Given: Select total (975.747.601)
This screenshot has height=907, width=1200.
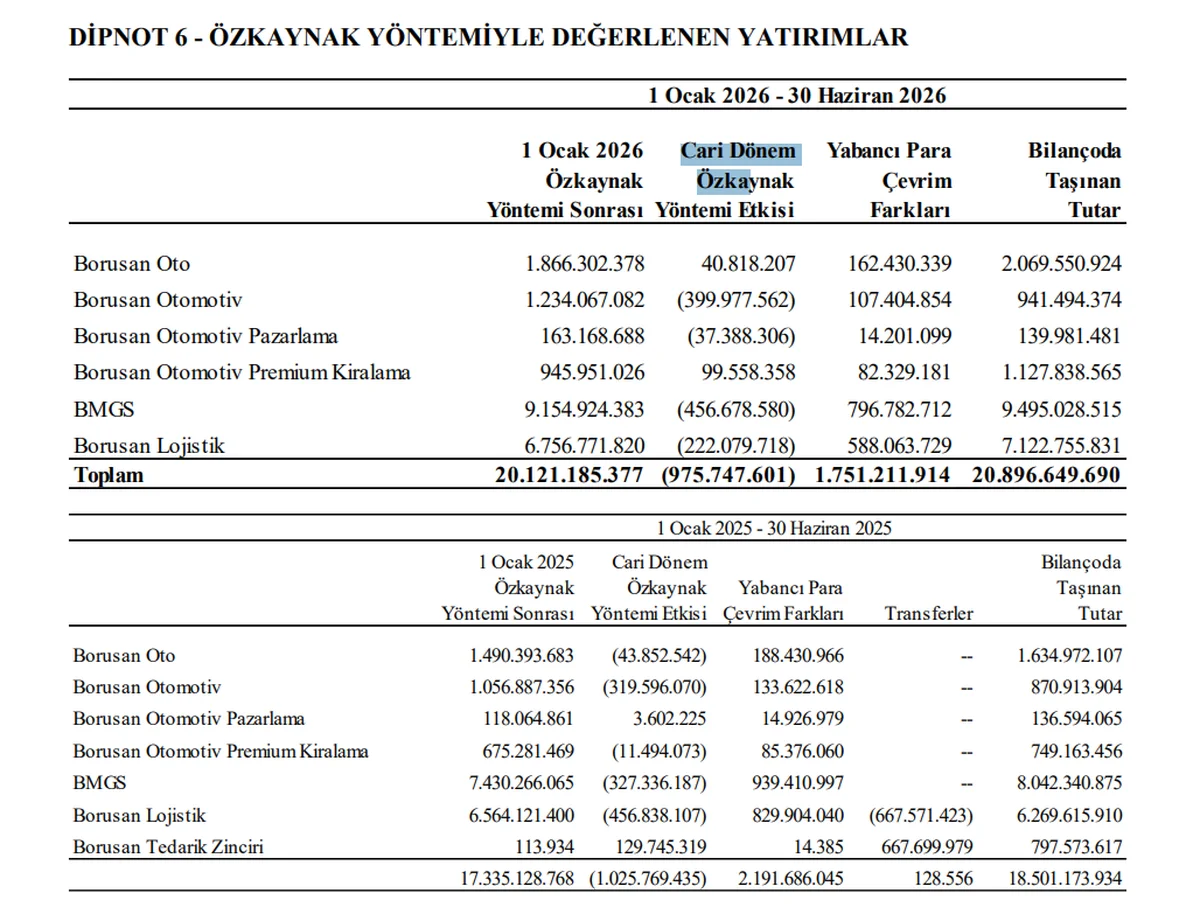Looking at the screenshot, I should click(x=729, y=475).
